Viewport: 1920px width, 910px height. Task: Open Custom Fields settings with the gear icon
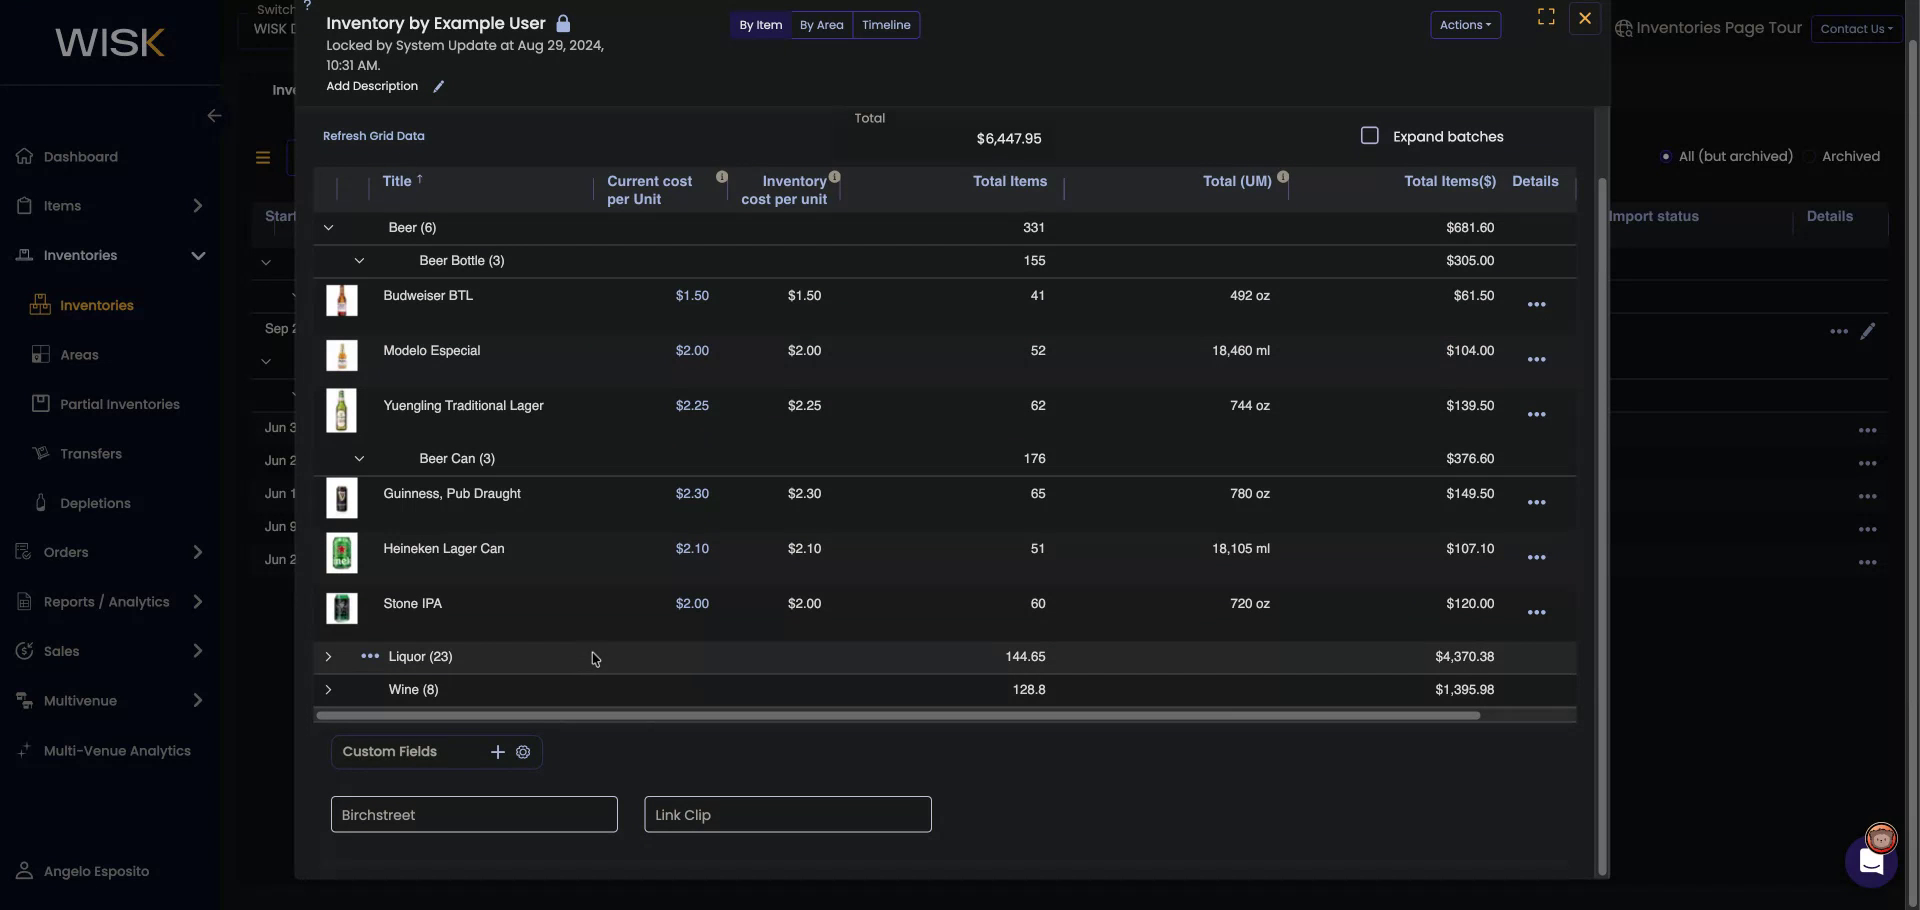point(524,752)
